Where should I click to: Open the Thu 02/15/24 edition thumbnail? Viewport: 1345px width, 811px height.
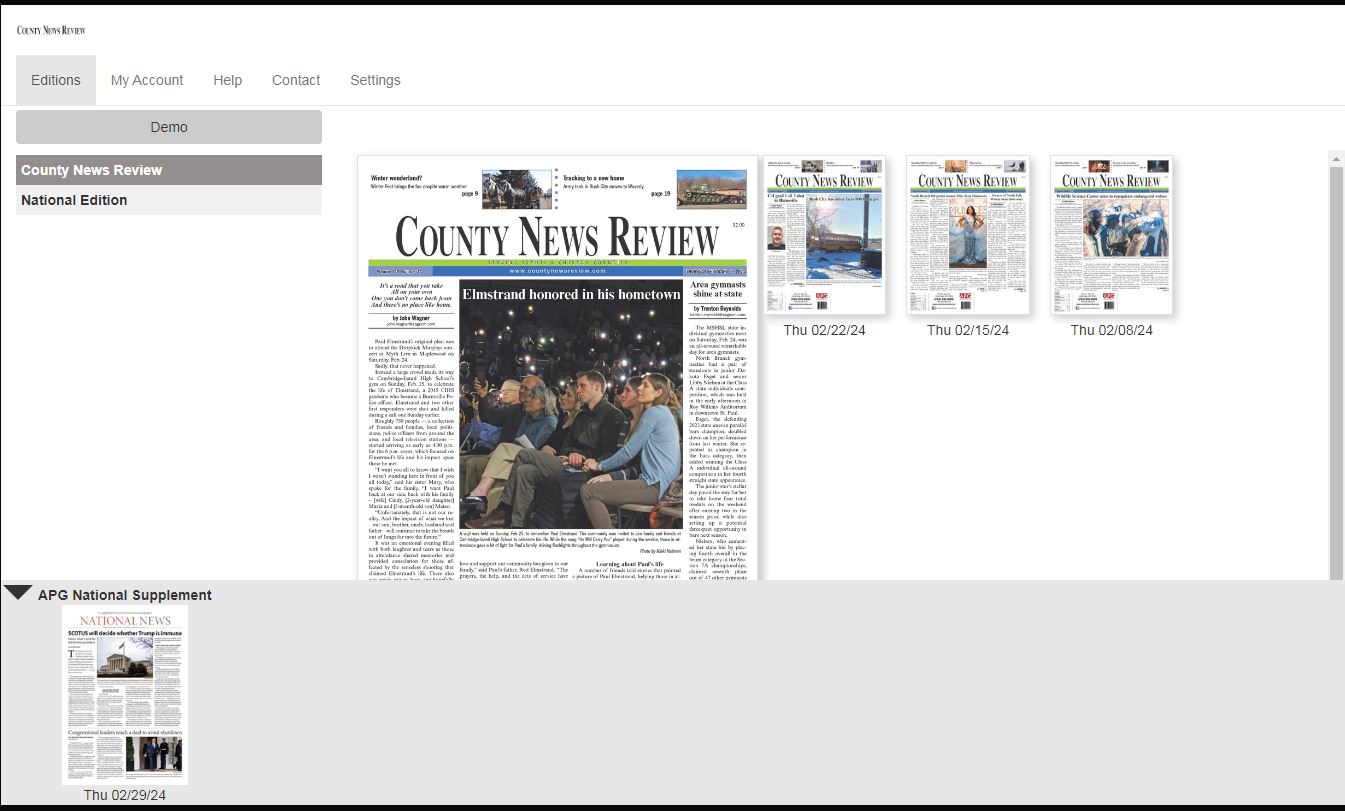(x=968, y=236)
